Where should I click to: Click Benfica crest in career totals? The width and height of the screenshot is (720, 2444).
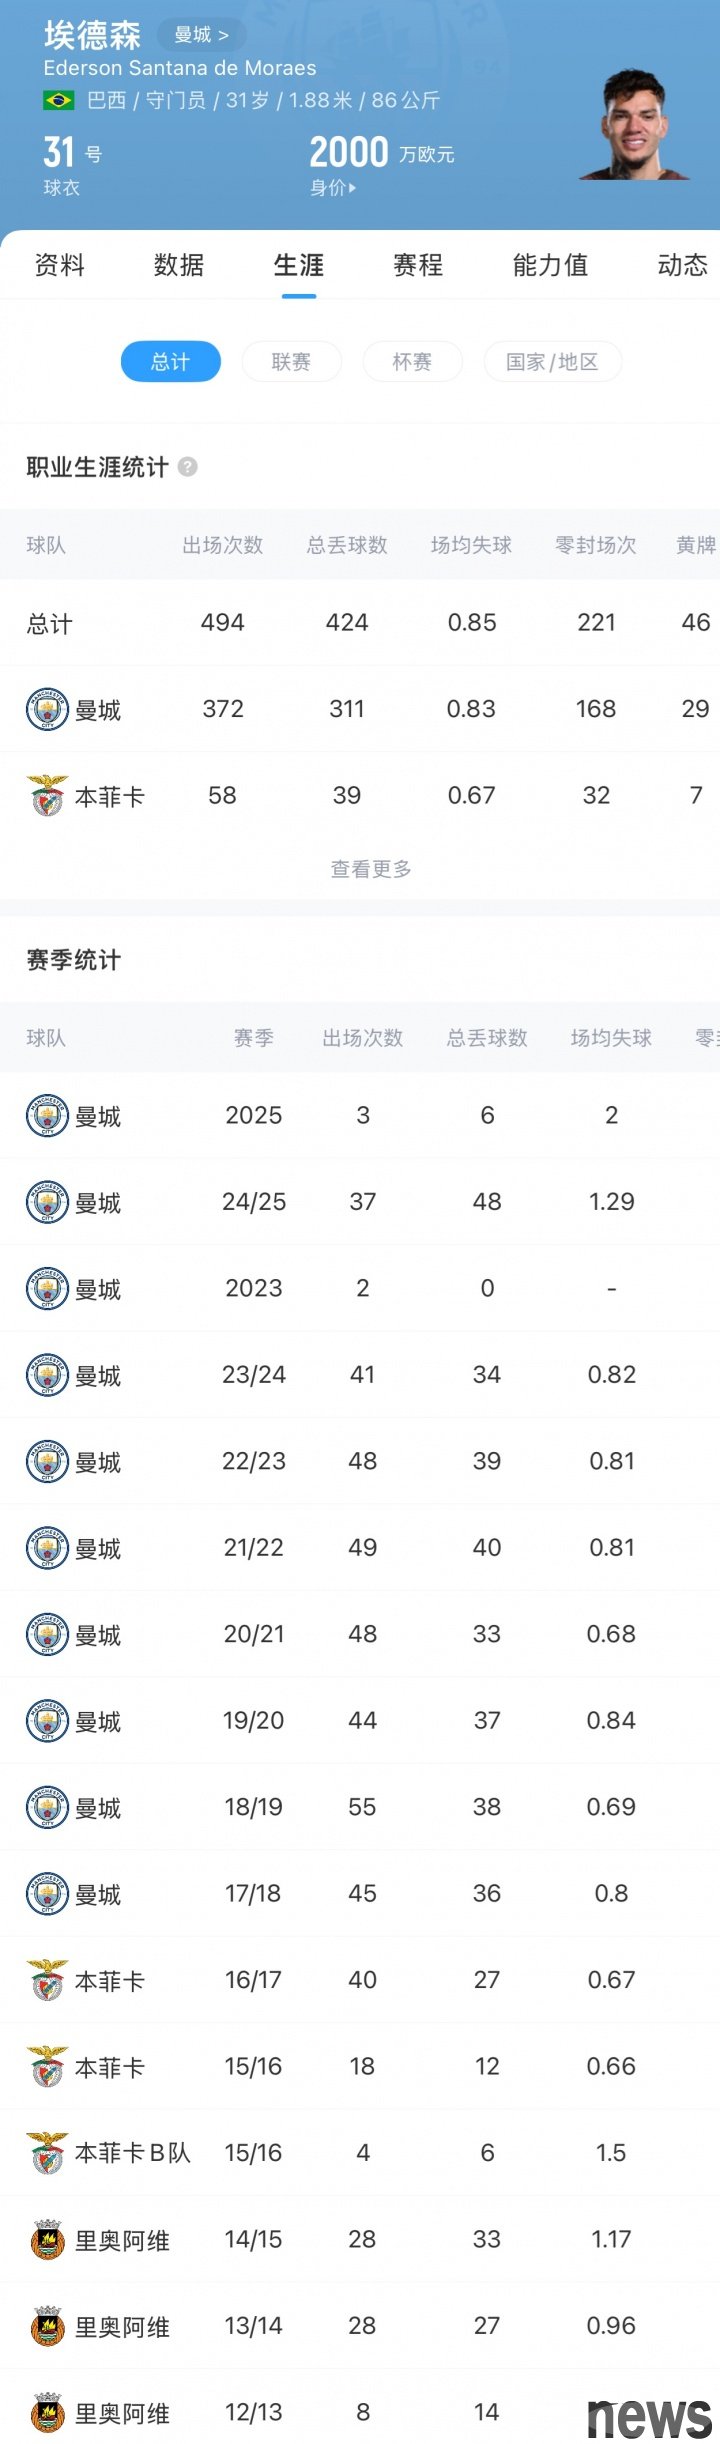(x=47, y=796)
